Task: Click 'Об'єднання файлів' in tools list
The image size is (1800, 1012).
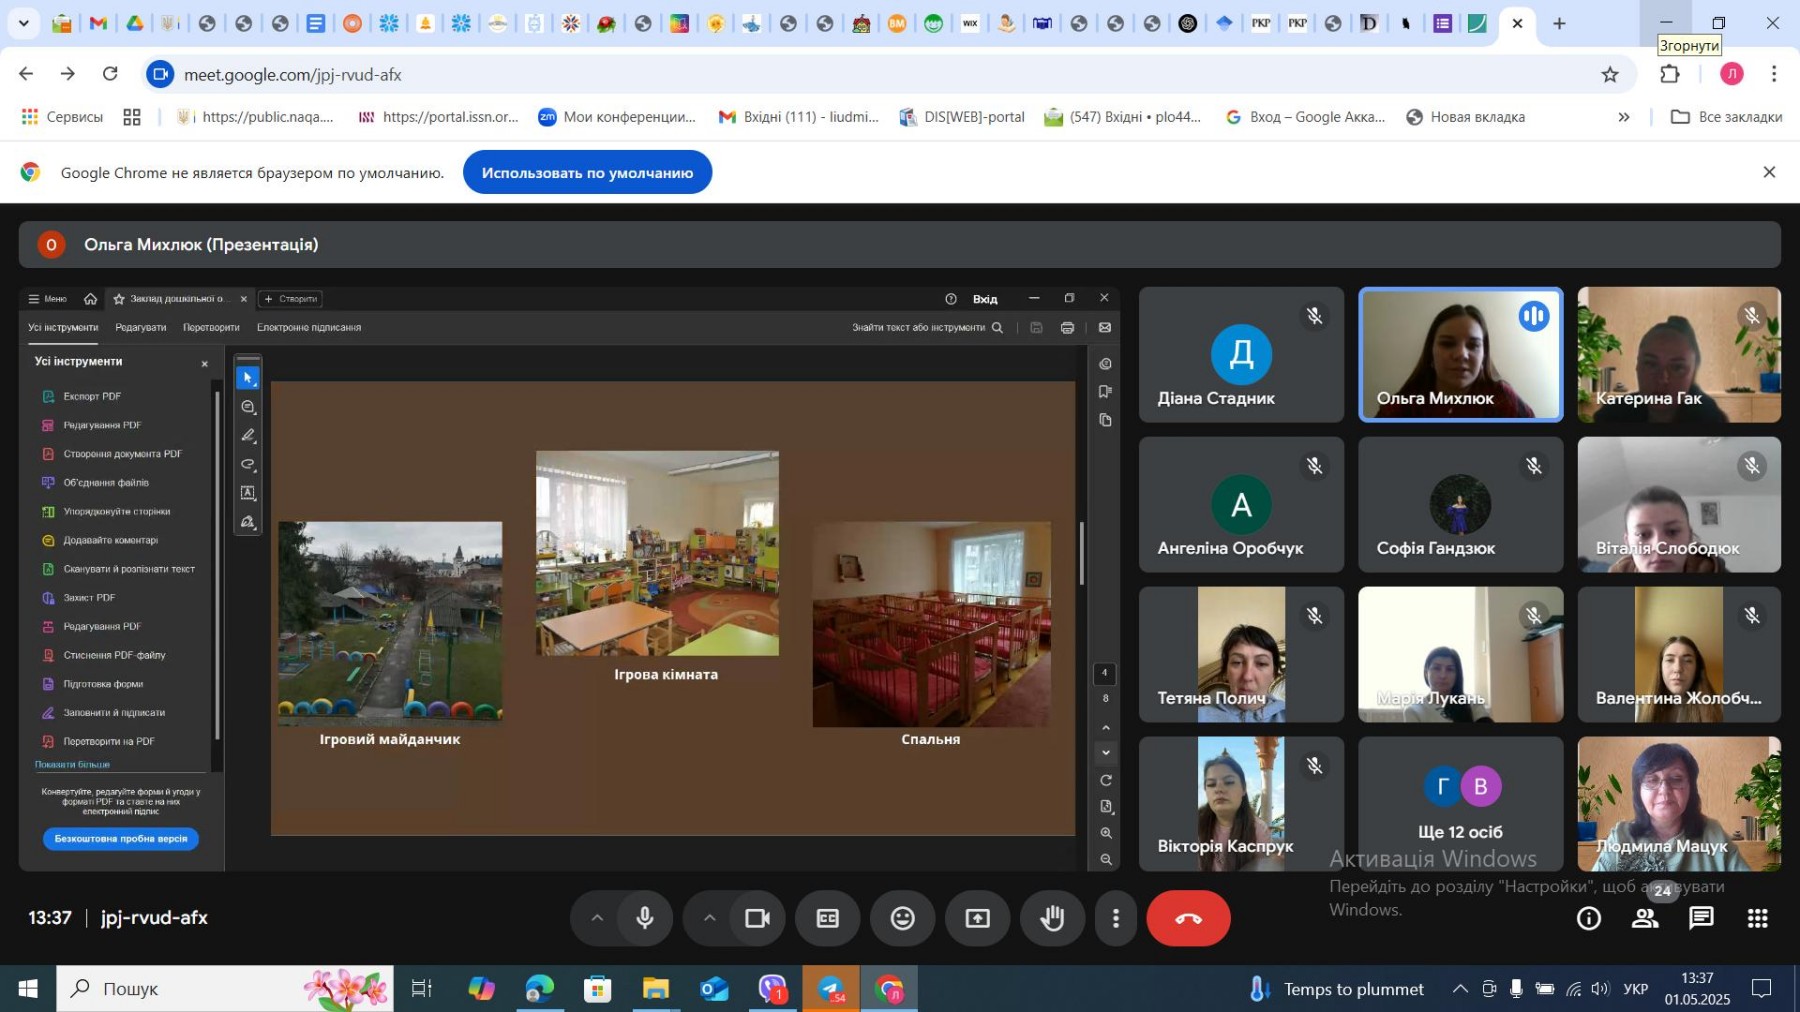Action: click(106, 482)
